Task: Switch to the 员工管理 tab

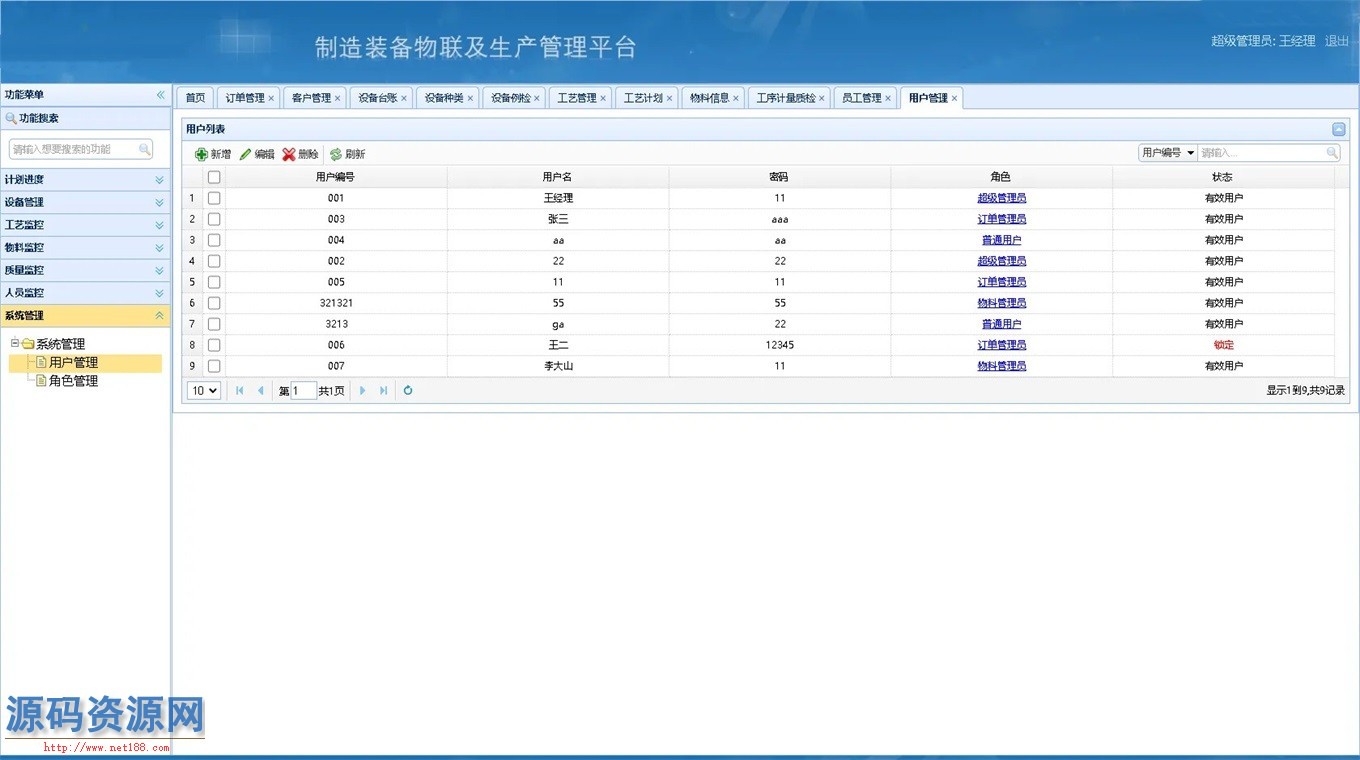Action: (x=861, y=98)
